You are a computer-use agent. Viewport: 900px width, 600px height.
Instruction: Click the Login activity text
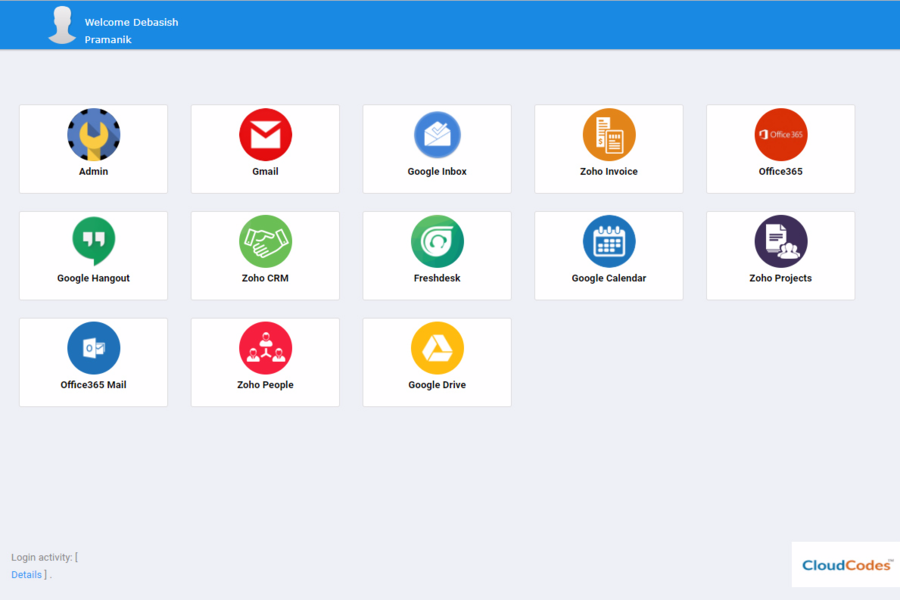(41, 558)
